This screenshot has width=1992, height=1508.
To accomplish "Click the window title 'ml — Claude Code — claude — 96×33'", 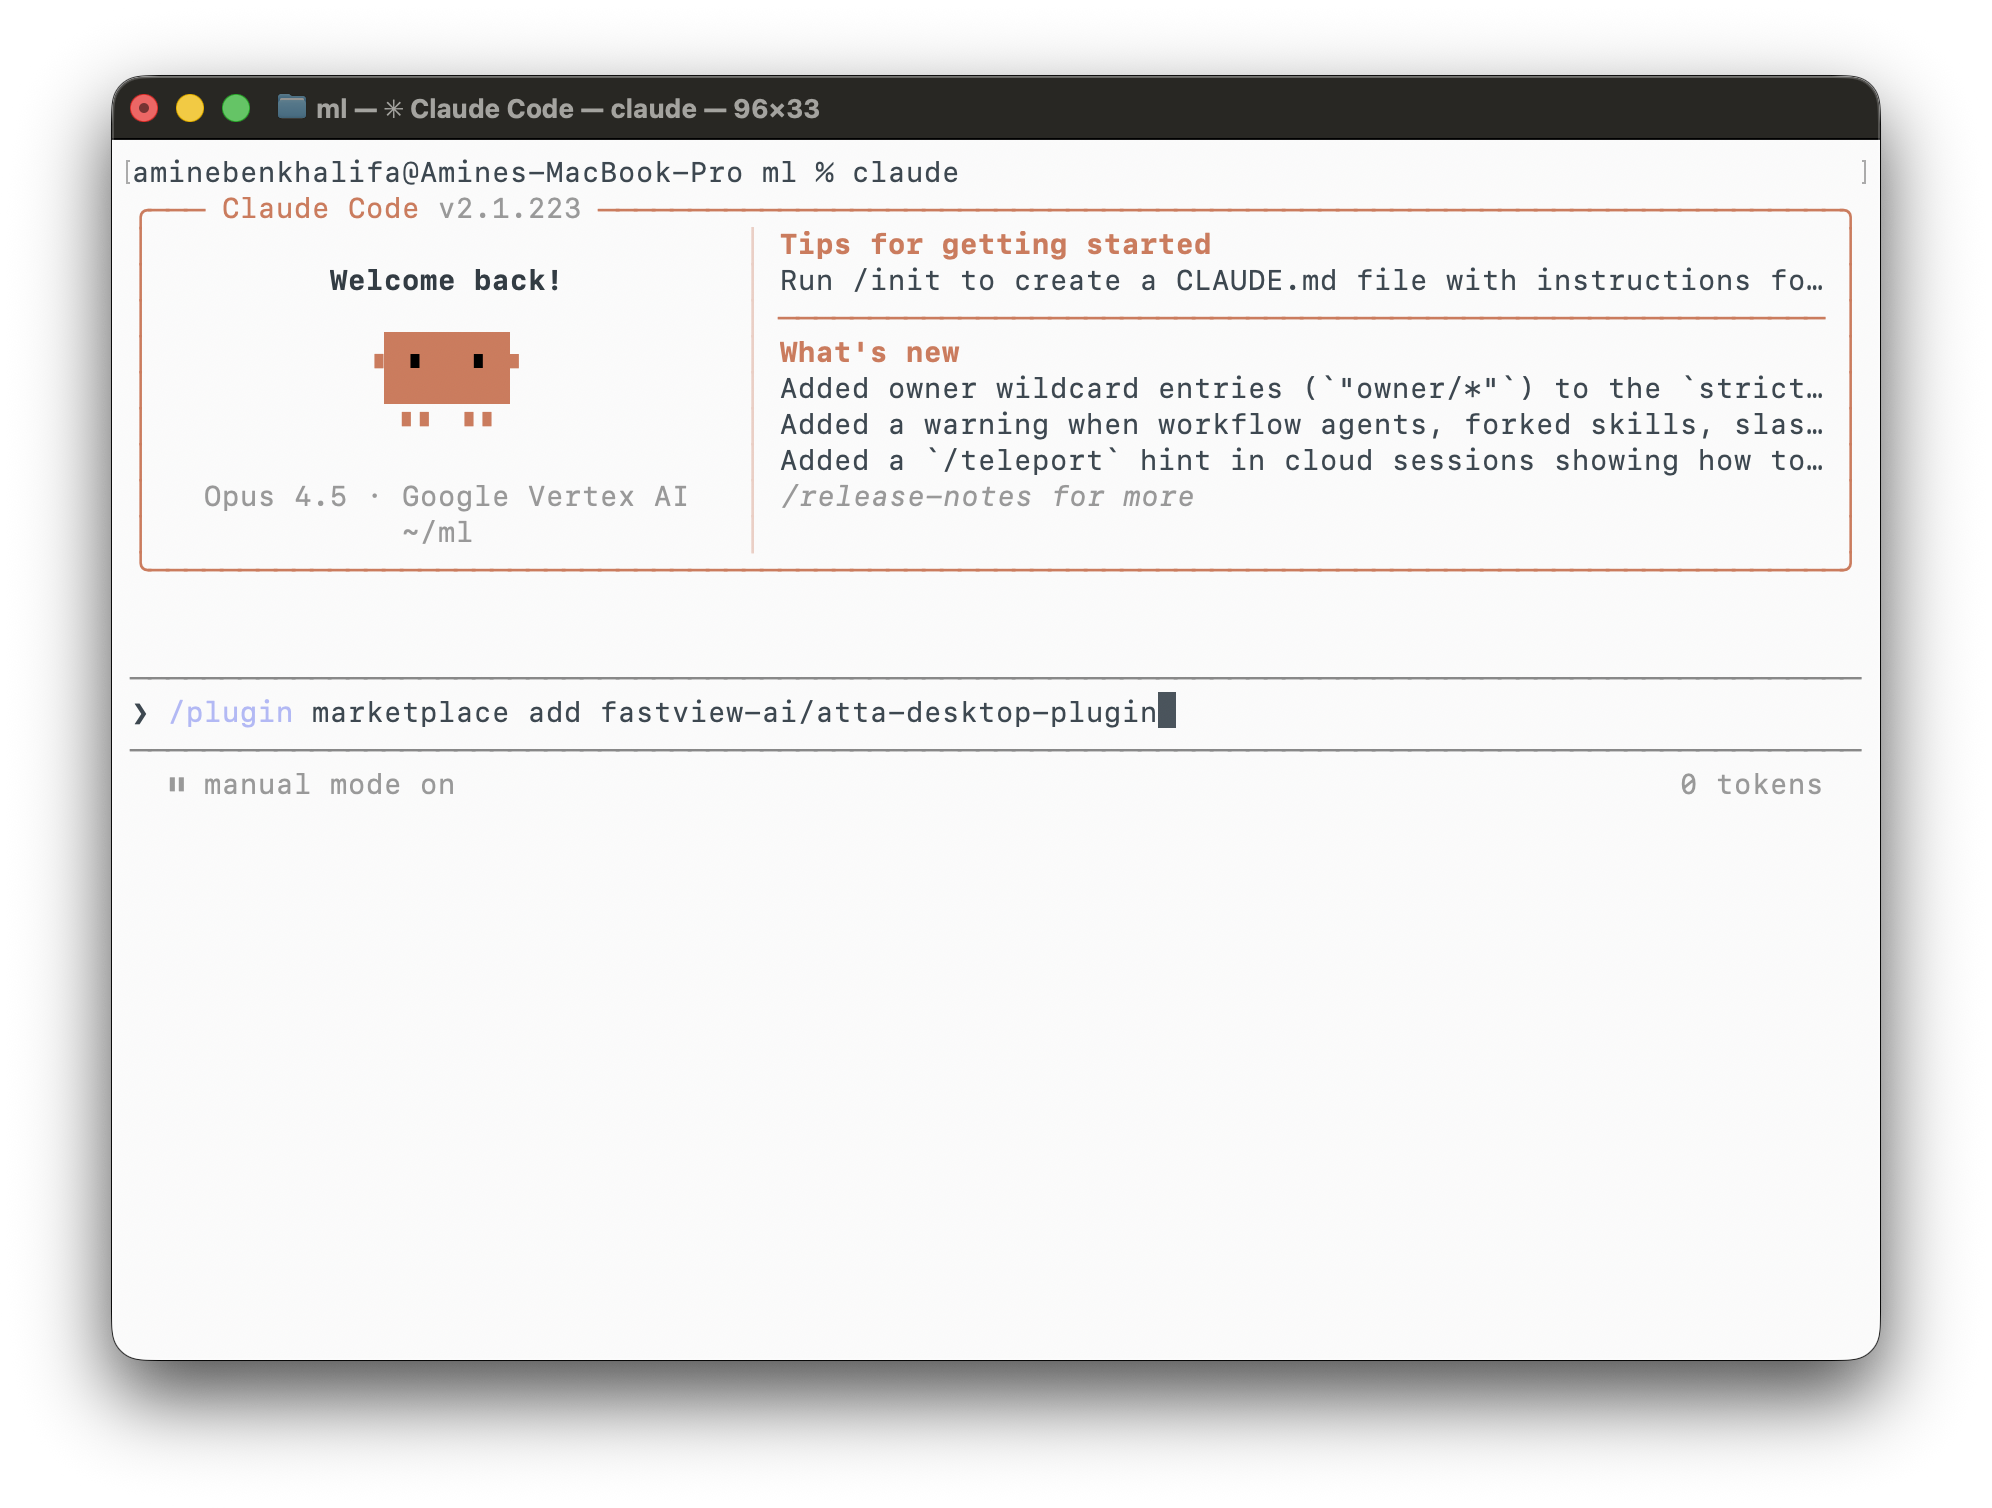I will tap(567, 108).
